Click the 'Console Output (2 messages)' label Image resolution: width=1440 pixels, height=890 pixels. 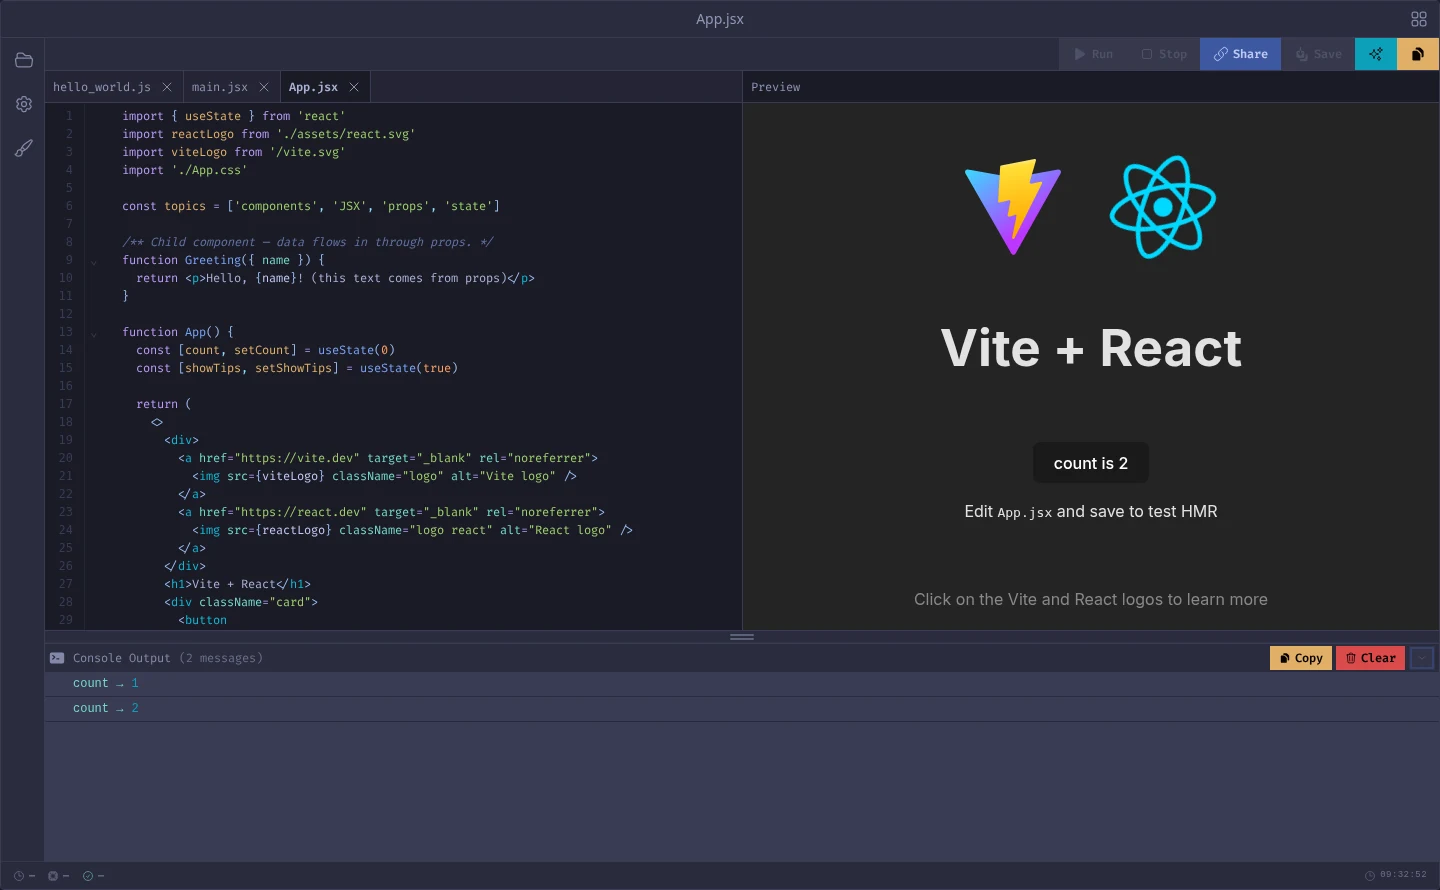pyautogui.click(x=168, y=658)
